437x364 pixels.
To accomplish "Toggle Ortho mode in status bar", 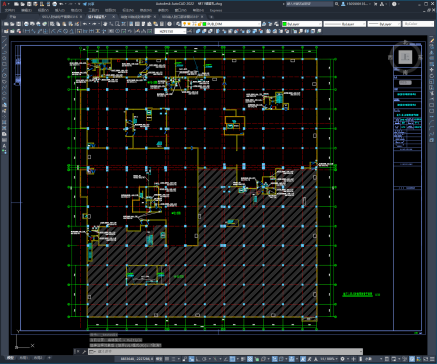I will point(198,359).
